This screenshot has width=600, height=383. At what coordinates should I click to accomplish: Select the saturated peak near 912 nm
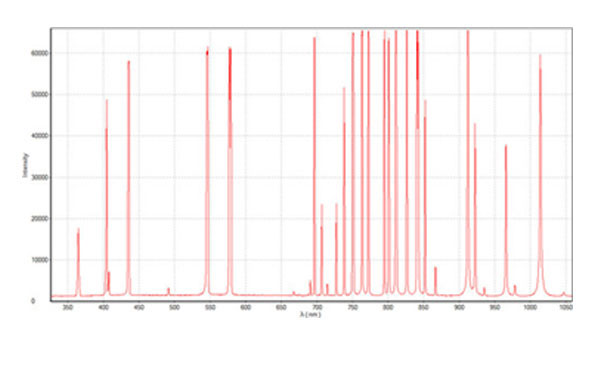(468, 163)
